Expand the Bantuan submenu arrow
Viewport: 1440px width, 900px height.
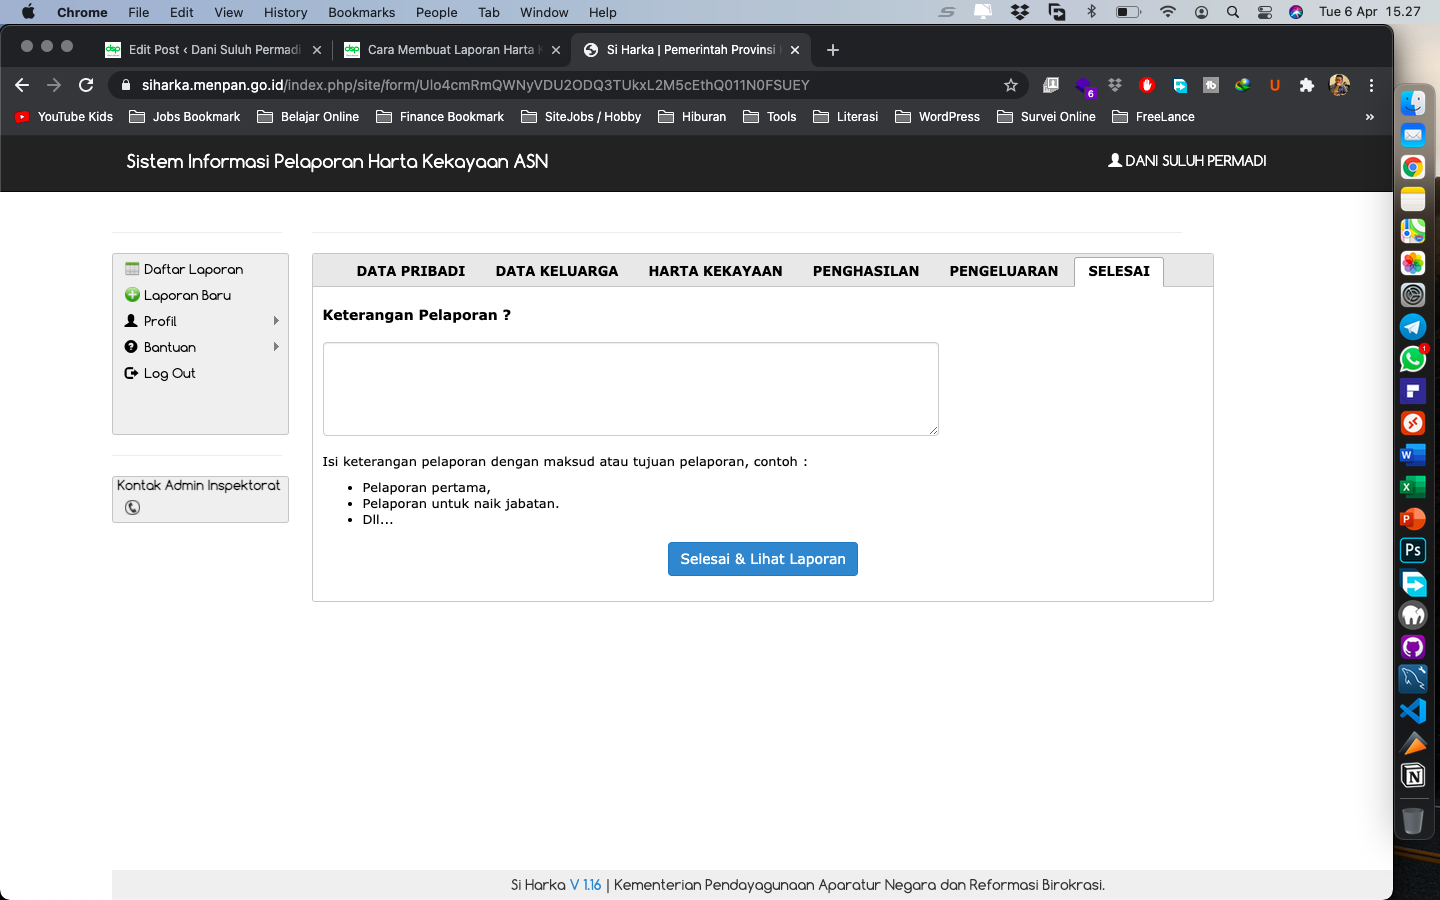point(276,347)
